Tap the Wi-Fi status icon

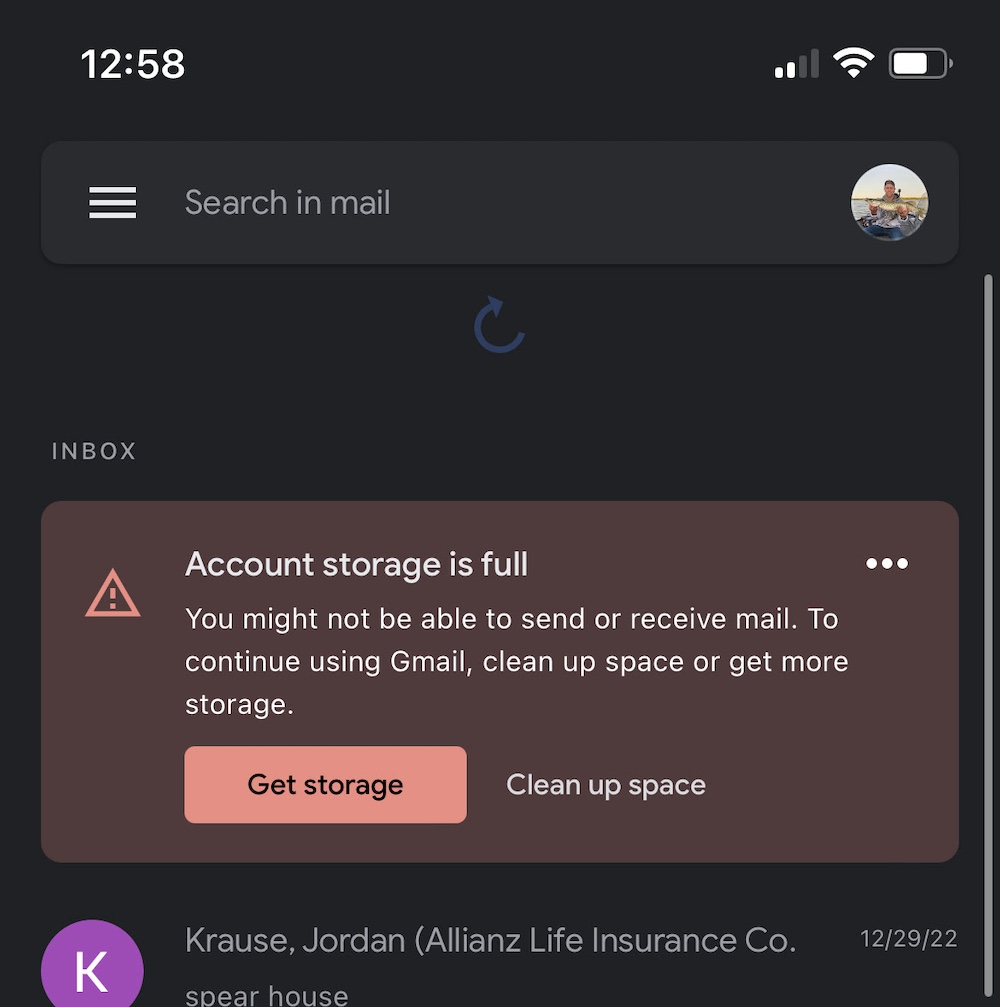853,63
